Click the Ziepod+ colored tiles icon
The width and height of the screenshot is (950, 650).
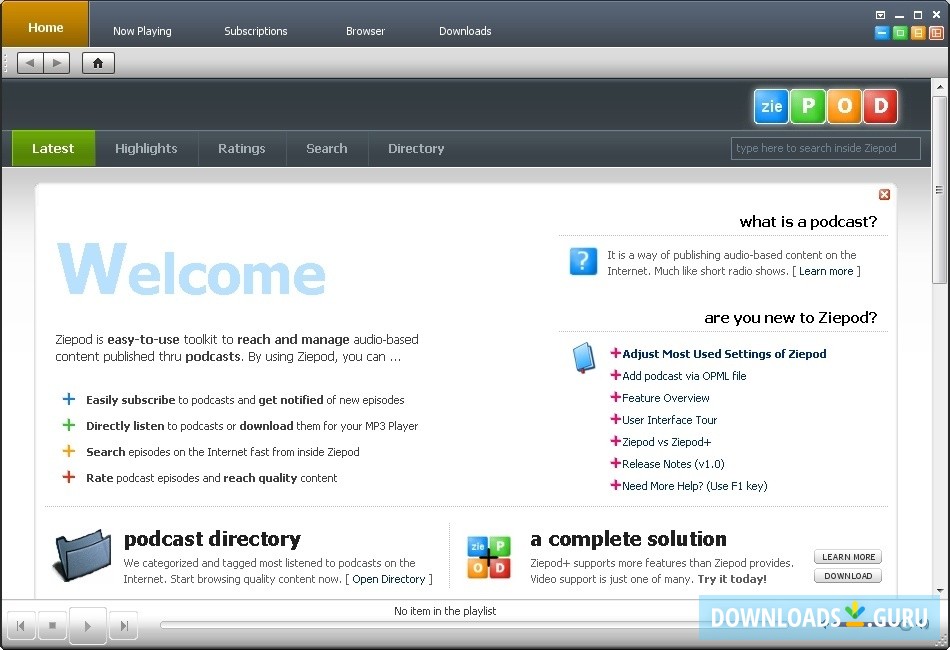(489, 557)
